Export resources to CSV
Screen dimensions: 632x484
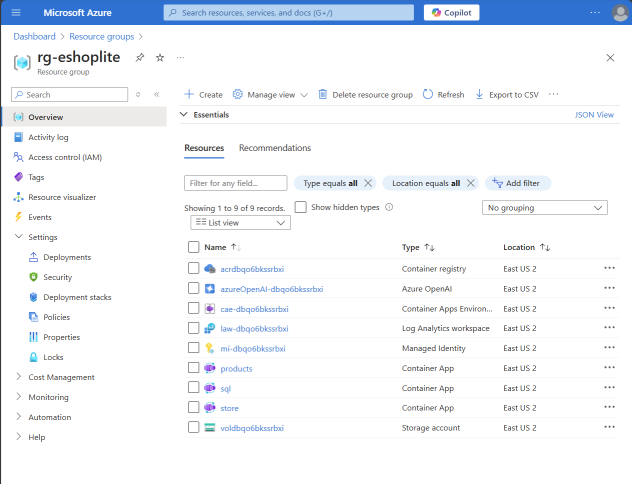[507, 94]
